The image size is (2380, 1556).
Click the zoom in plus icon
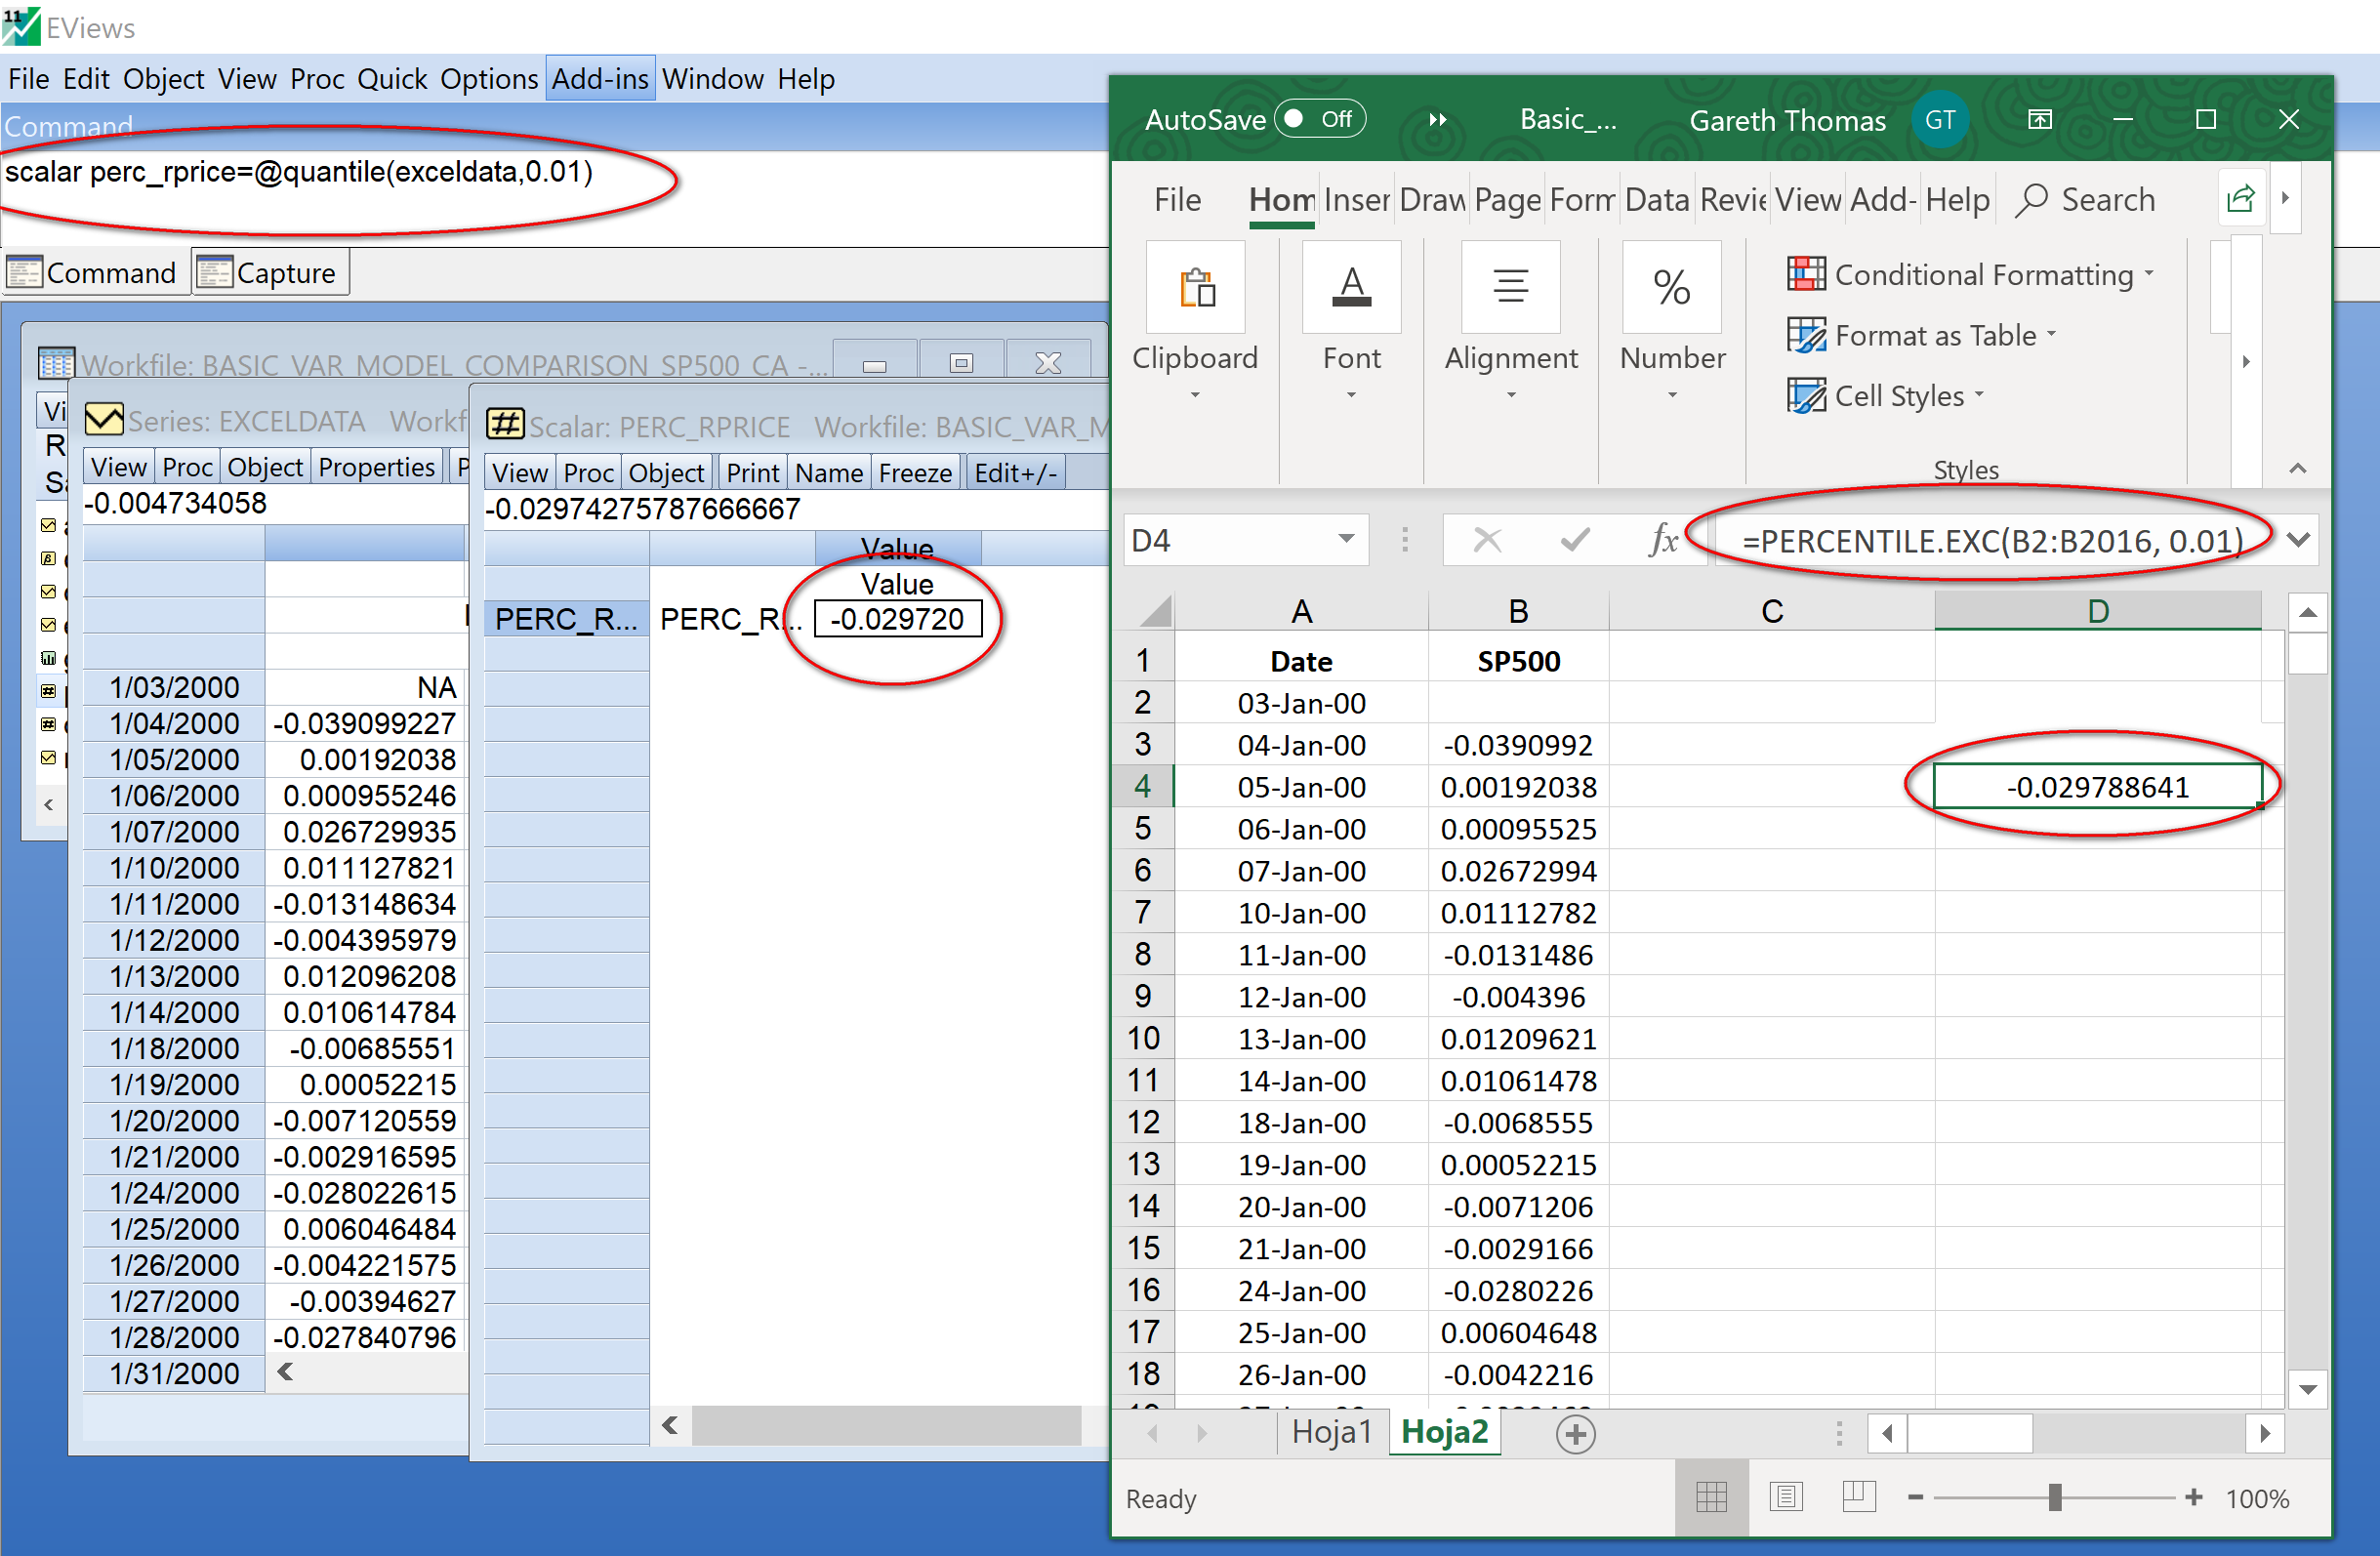(x=2193, y=1497)
